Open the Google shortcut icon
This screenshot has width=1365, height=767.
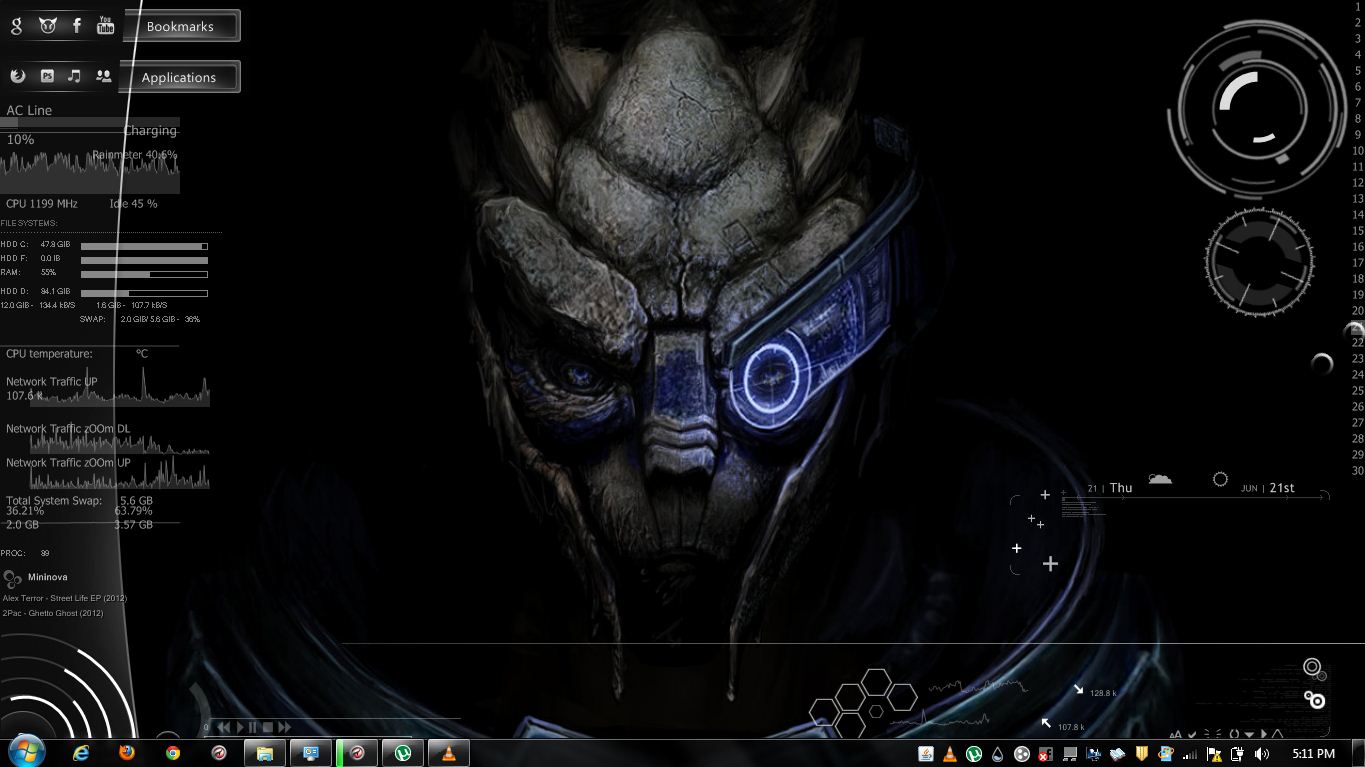click(x=17, y=26)
